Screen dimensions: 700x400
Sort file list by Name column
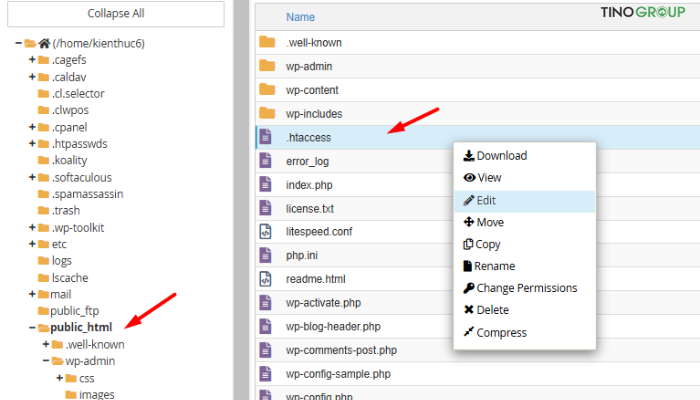click(300, 17)
